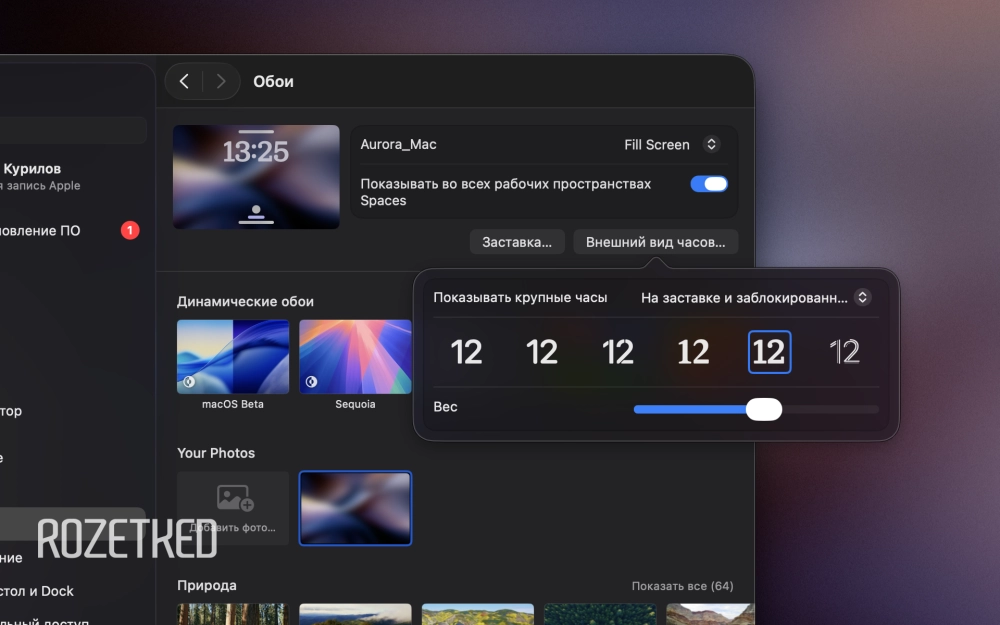Pick the third clock font style

618,352
